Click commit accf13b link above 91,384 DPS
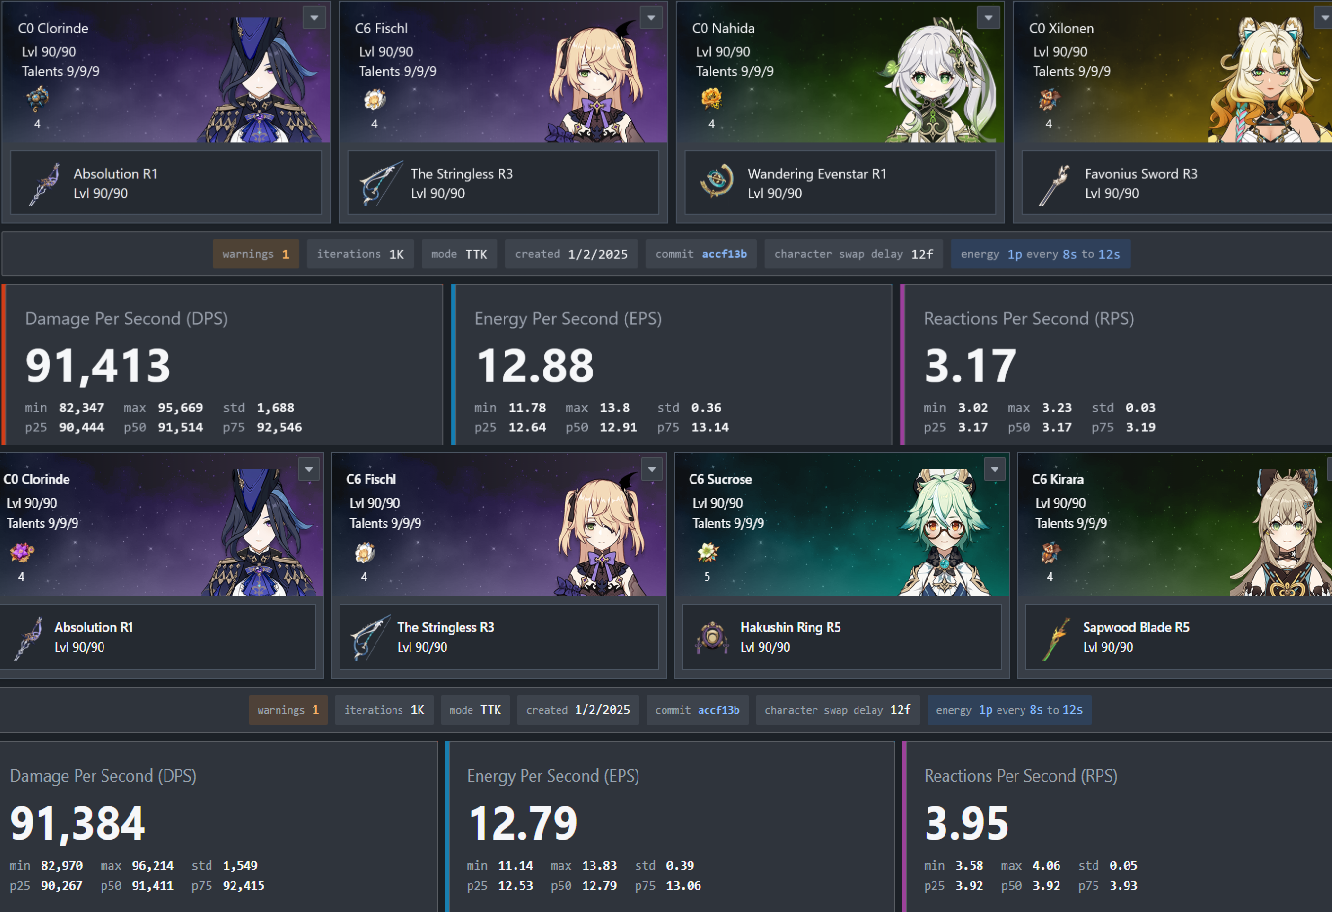 tap(697, 710)
